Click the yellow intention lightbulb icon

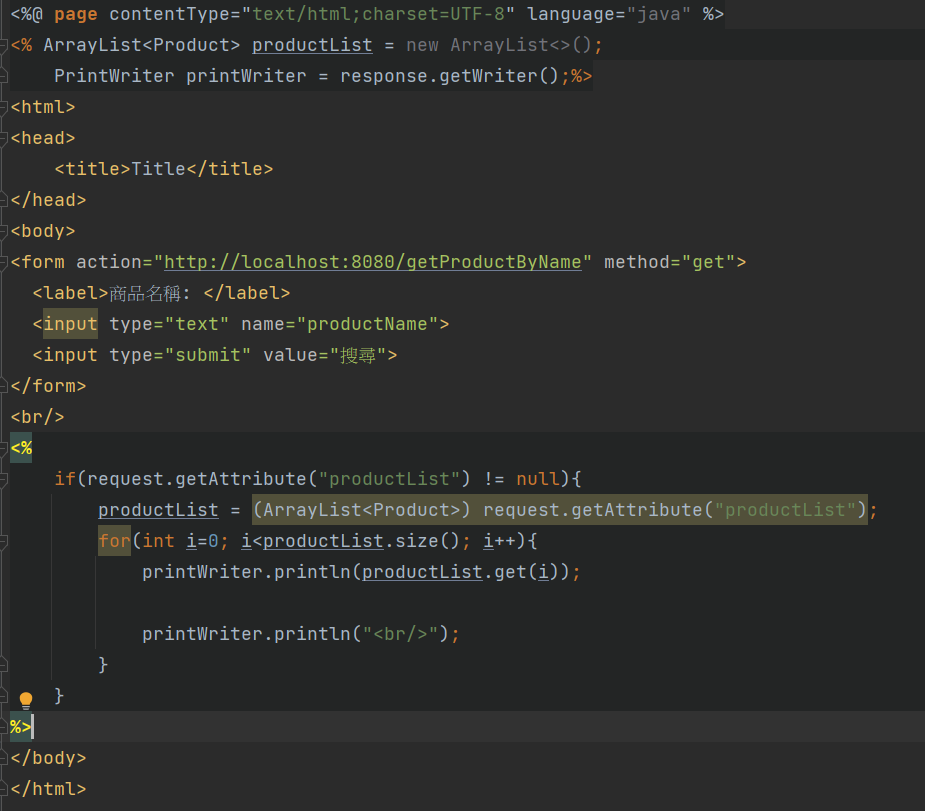(26, 700)
